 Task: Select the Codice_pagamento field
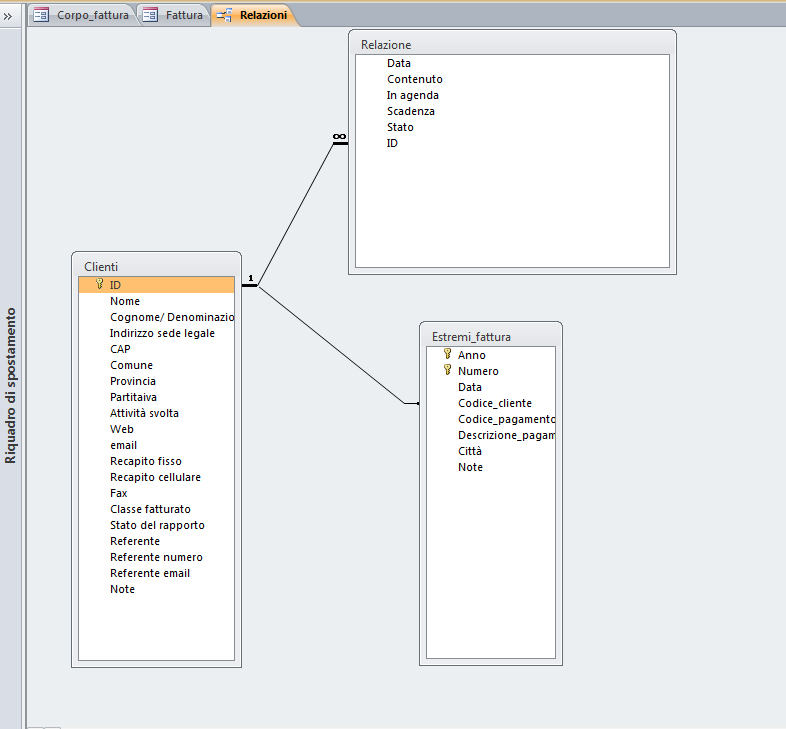coord(491,419)
